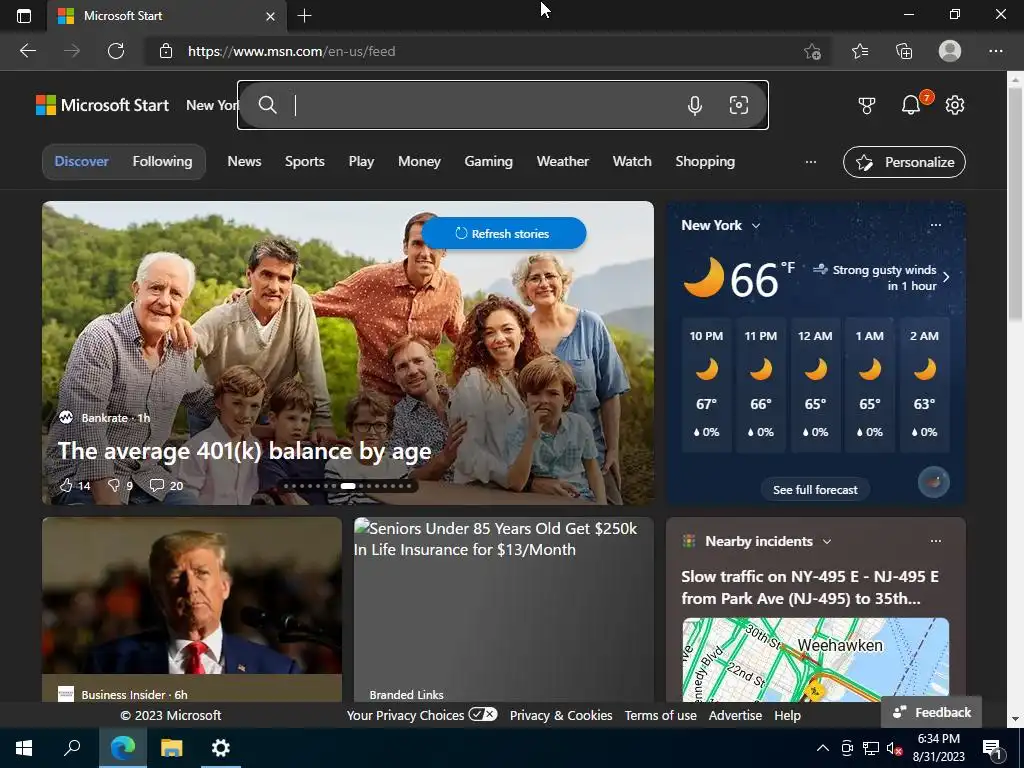Go back with the browser back arrow
This screenshot has height=768, width=1024.
(x=27, y=51)
